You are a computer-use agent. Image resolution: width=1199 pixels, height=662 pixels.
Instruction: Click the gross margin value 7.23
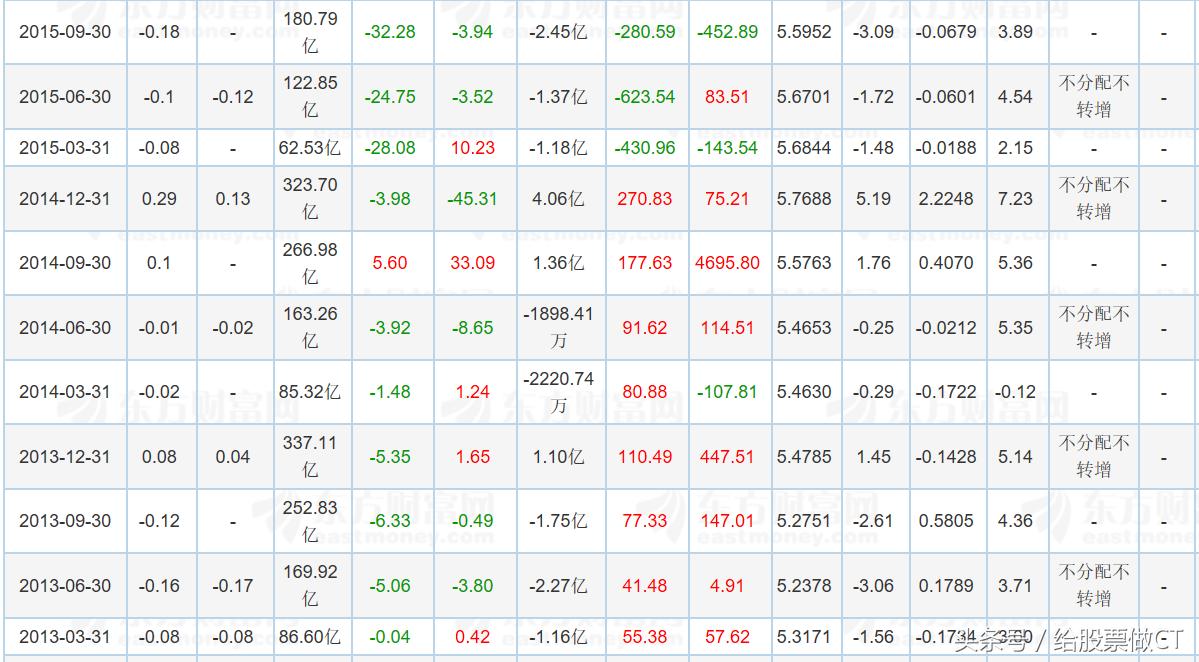click(x=1015, y=199)
